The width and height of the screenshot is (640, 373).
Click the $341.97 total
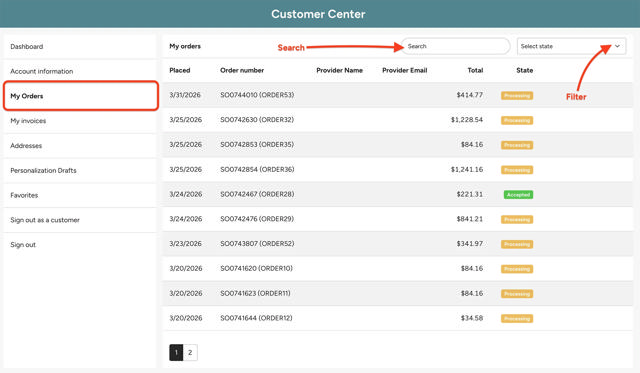pos(470,244)
